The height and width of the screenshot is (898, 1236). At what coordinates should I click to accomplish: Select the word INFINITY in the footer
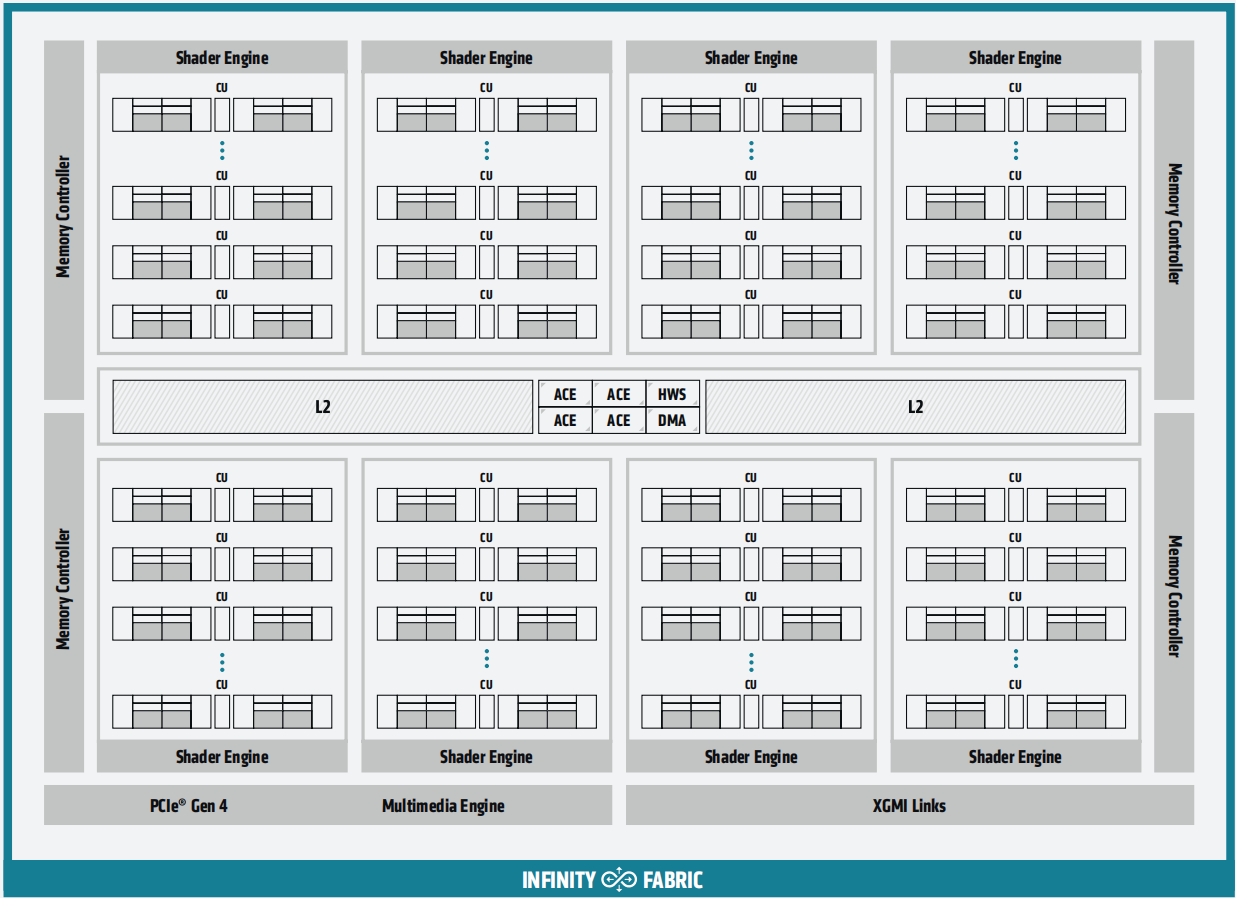coord(560,880)
